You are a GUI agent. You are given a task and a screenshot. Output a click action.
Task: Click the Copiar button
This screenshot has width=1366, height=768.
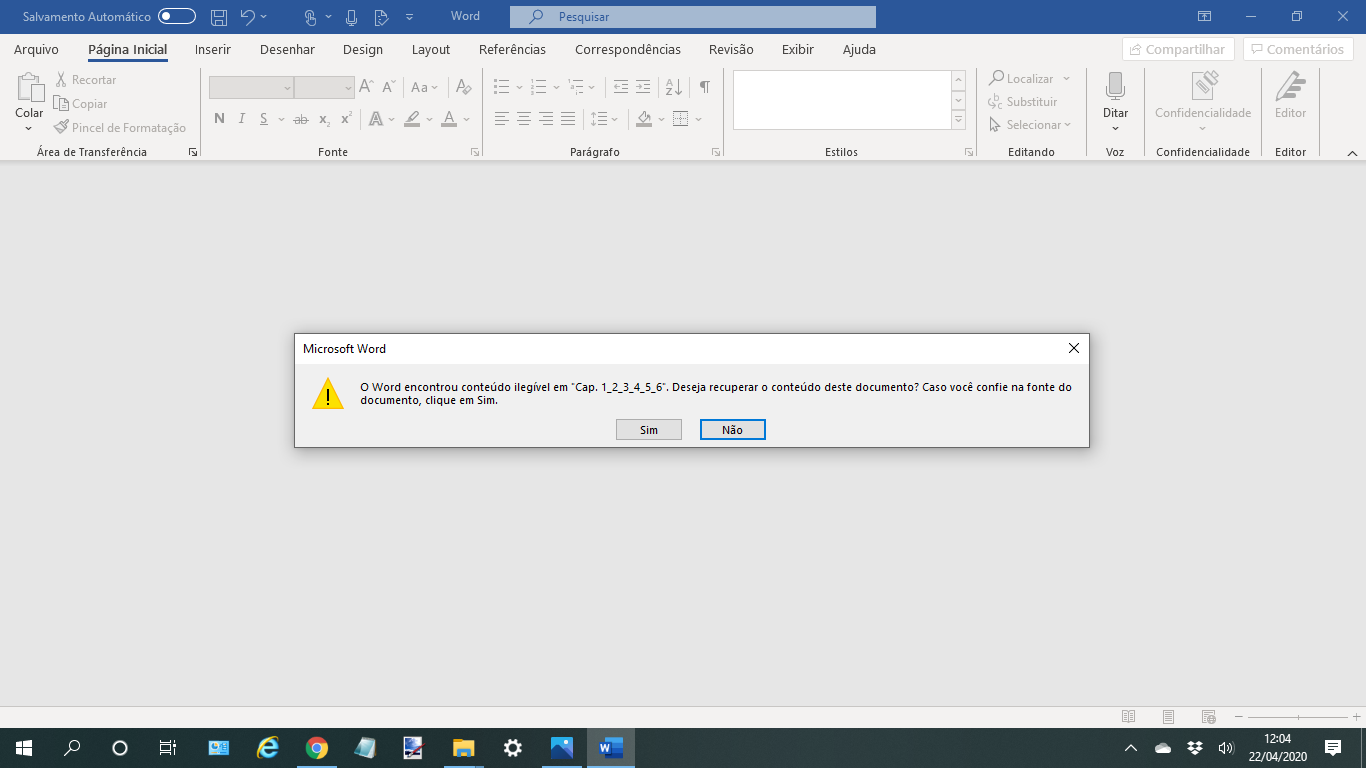[80, 103]
